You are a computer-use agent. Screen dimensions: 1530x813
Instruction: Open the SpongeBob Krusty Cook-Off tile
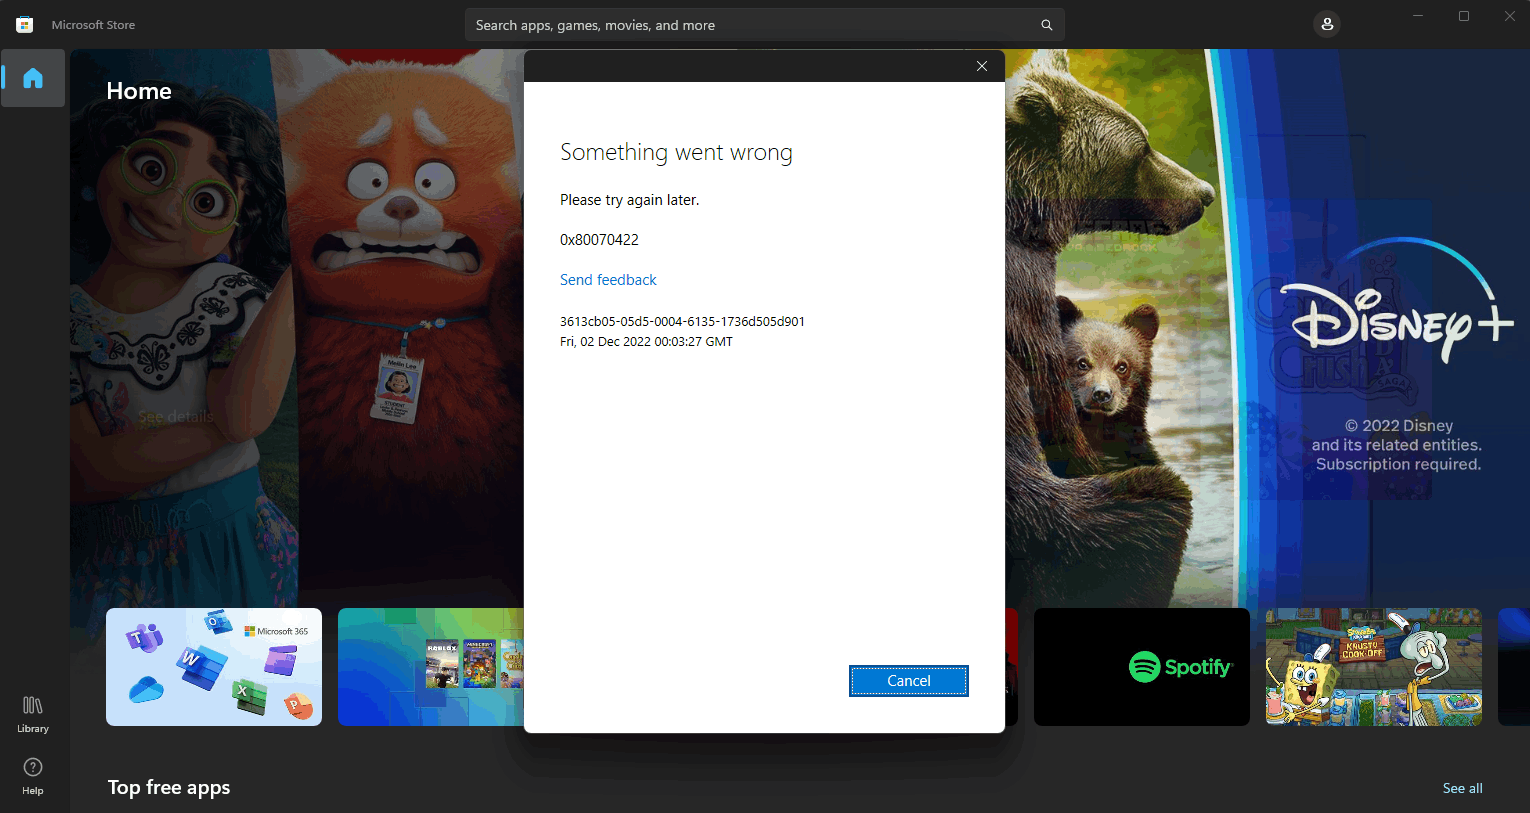tap(1373, 667)
